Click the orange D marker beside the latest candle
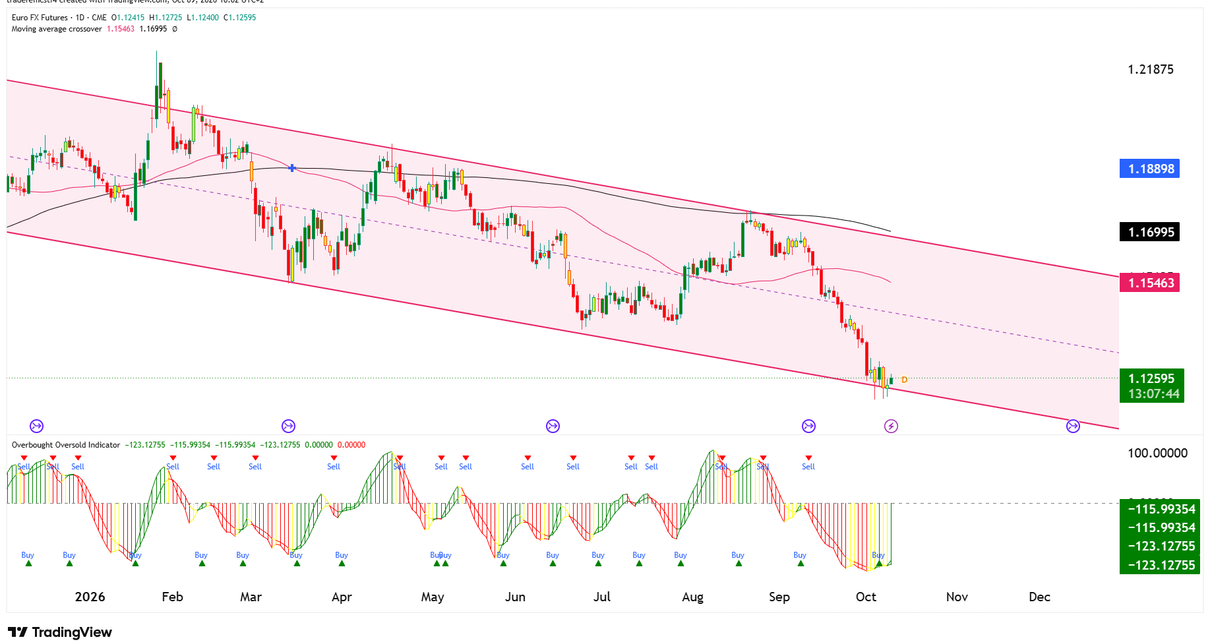 [x=904, y=379]
